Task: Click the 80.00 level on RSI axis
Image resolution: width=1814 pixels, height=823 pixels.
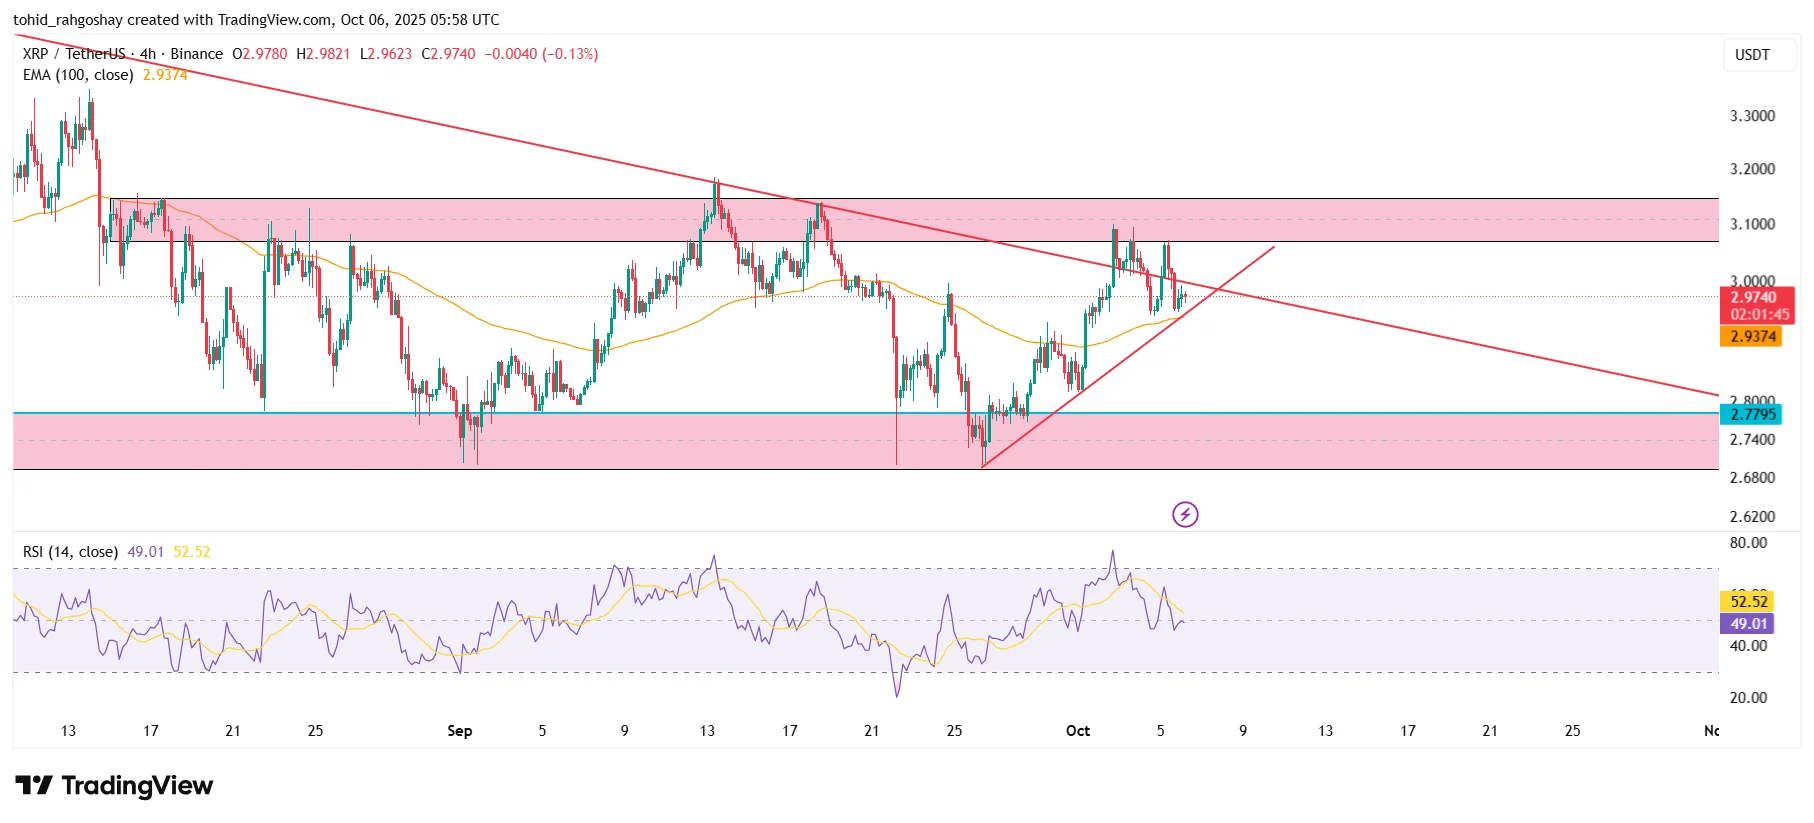Action: [x=1748, y=543]
